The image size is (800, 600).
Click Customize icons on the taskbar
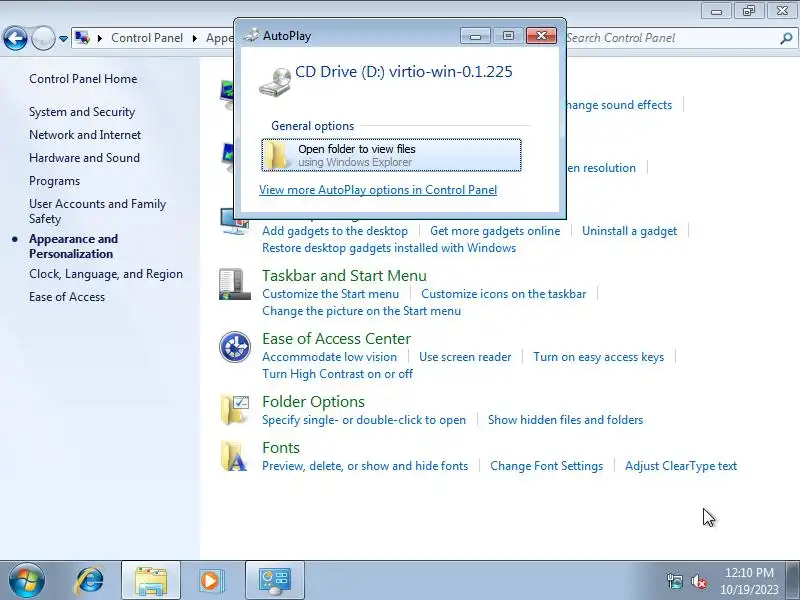(504, 294)
